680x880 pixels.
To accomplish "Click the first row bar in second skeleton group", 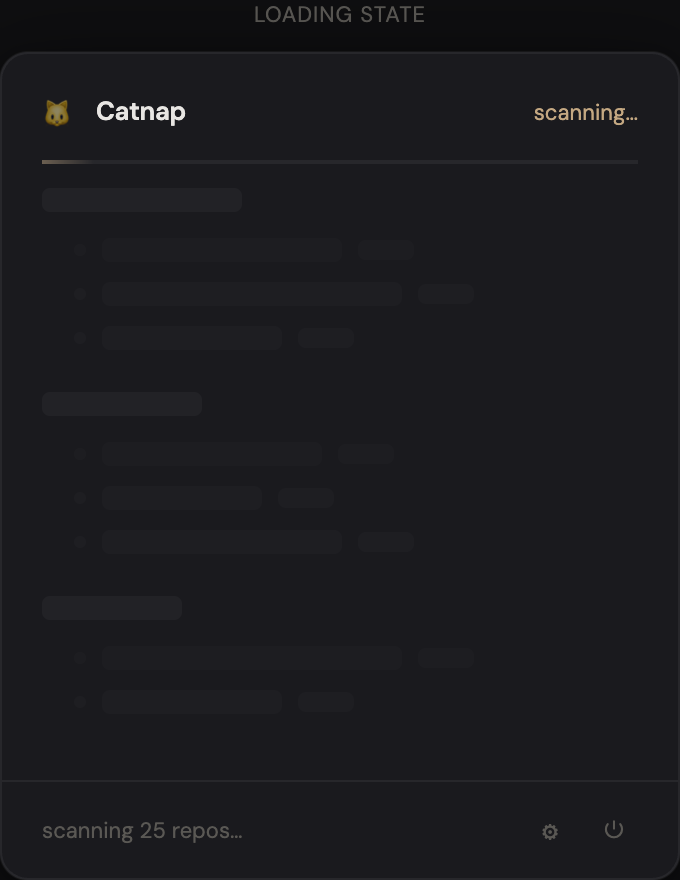I will (212, 454).
